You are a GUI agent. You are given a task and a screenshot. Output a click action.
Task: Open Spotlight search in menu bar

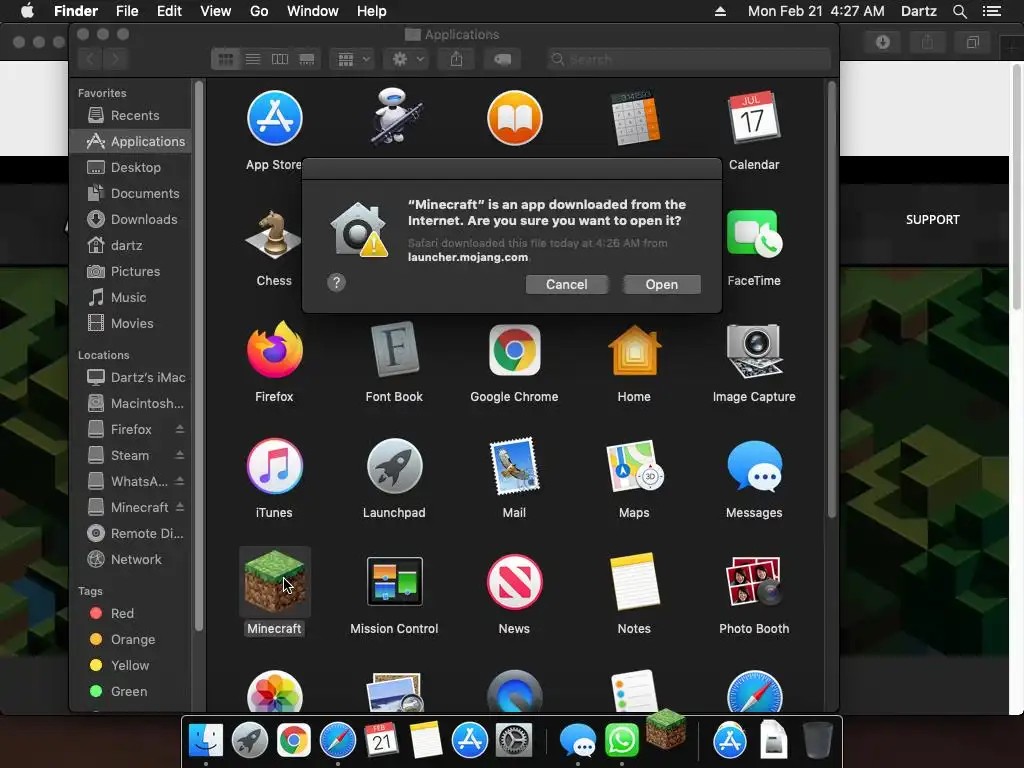tap(959, 11)
